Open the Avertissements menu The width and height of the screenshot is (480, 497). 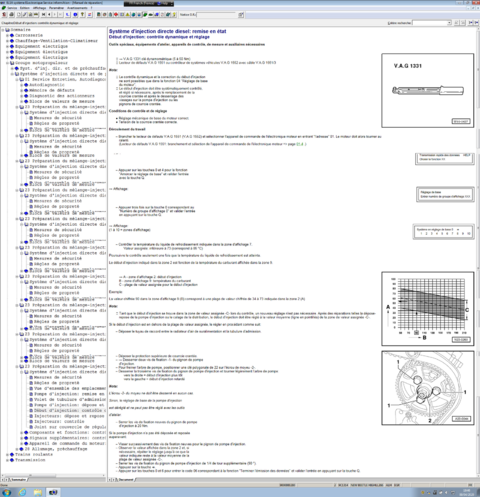(x=77, y=8)
